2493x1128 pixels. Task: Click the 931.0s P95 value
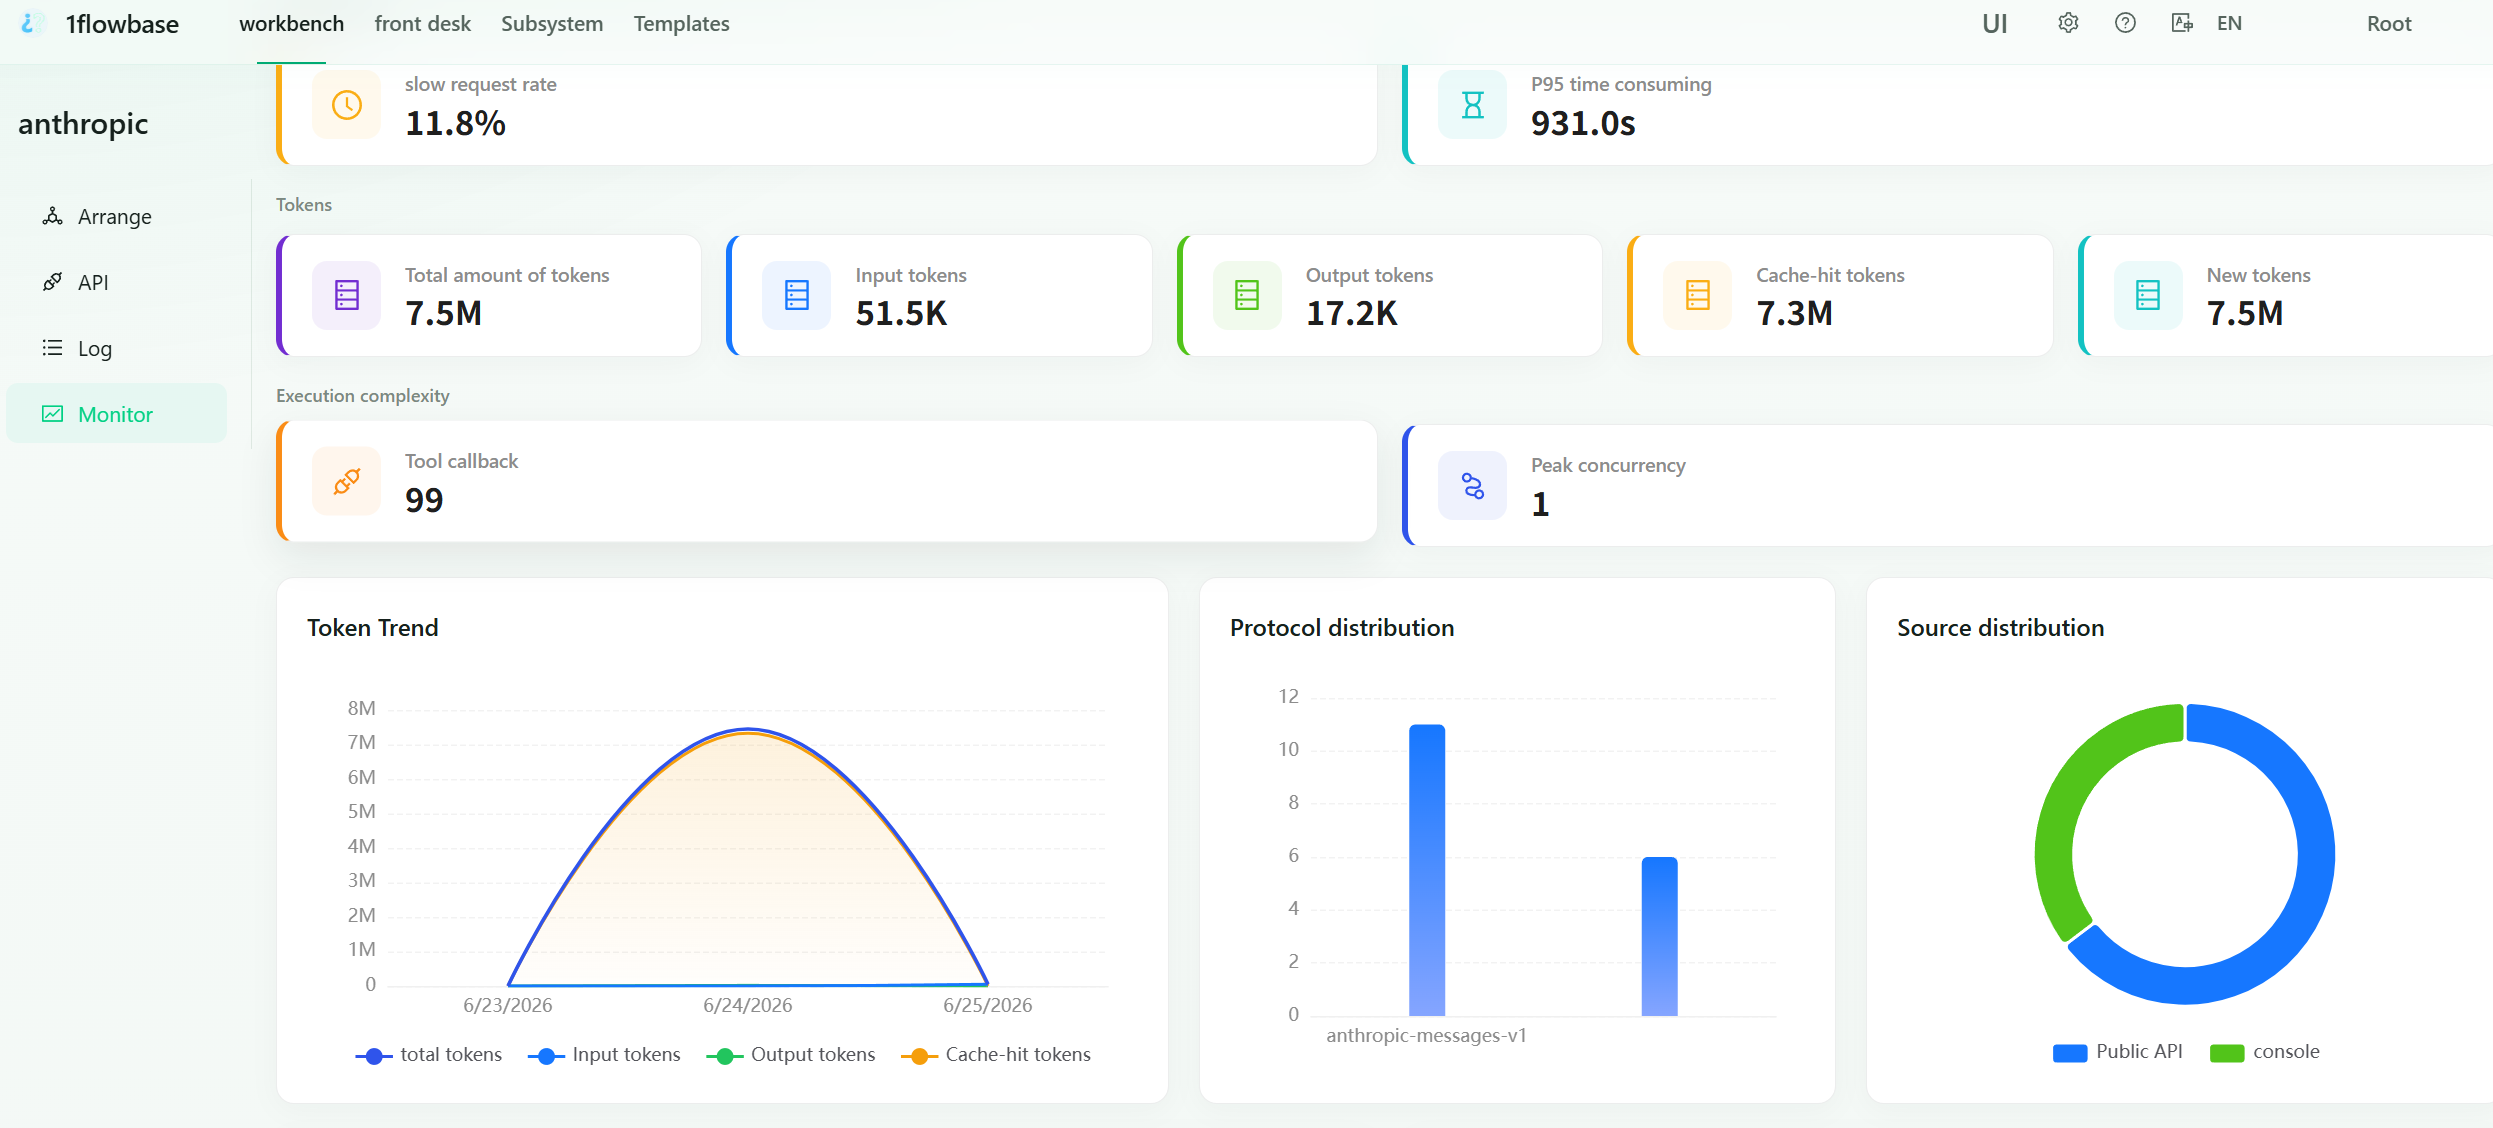(x=1583, y=123)
